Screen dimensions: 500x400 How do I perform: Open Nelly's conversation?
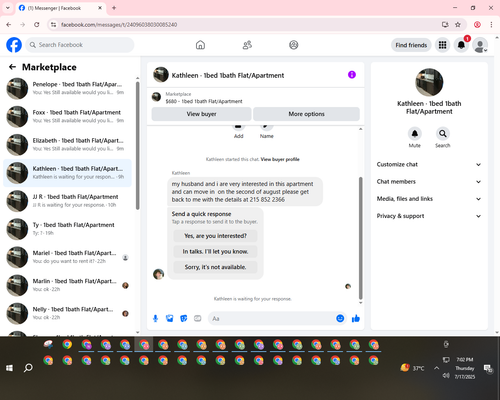pyautogui.click(x=67, y=313)
